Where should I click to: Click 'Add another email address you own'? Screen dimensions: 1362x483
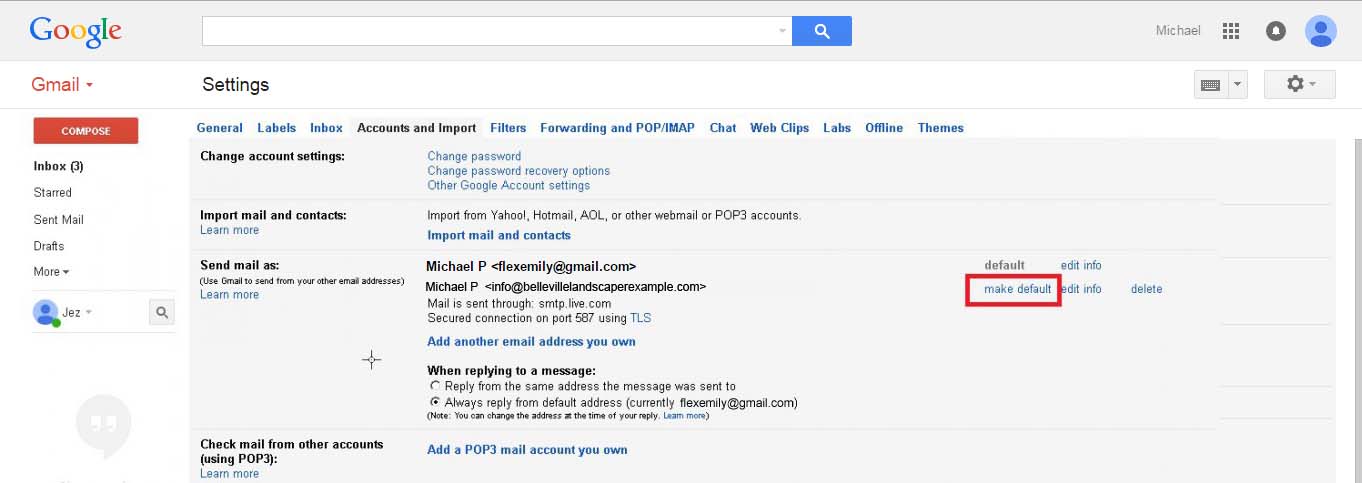click(x=531, y=342)
